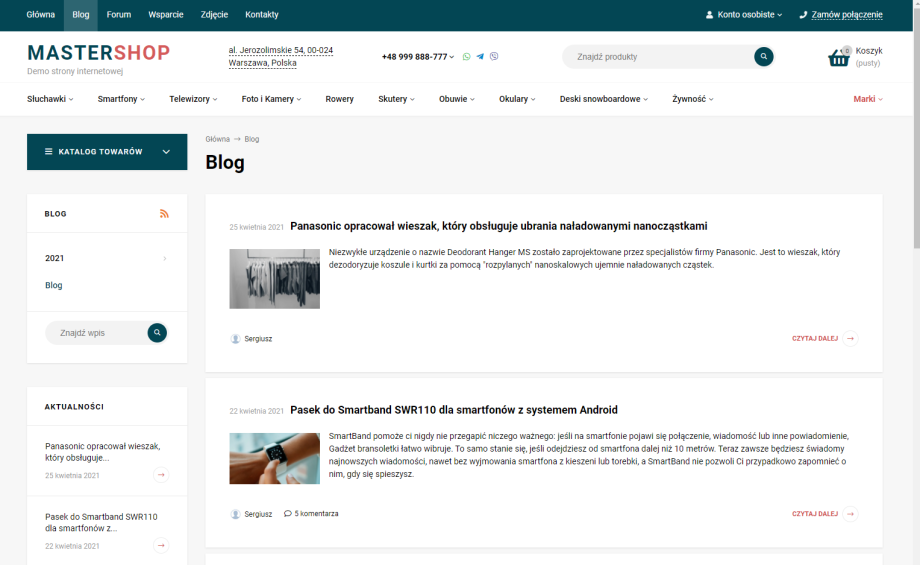Click the WhatsApp contact icon
This screenshot has width=920, height=565.
466,57
